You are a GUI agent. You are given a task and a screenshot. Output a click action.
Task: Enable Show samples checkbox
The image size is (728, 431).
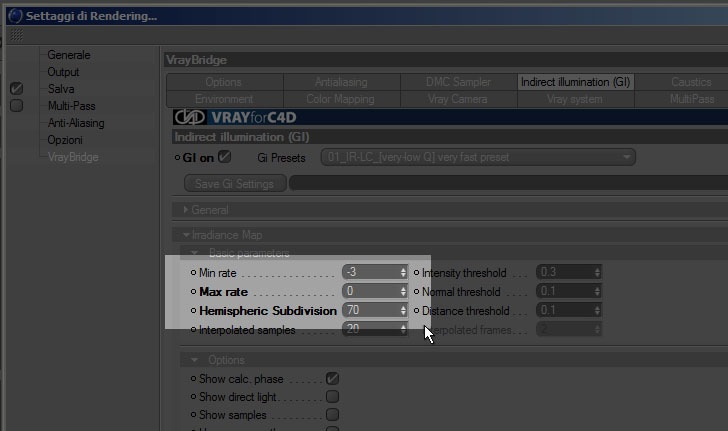click(332, 414)
